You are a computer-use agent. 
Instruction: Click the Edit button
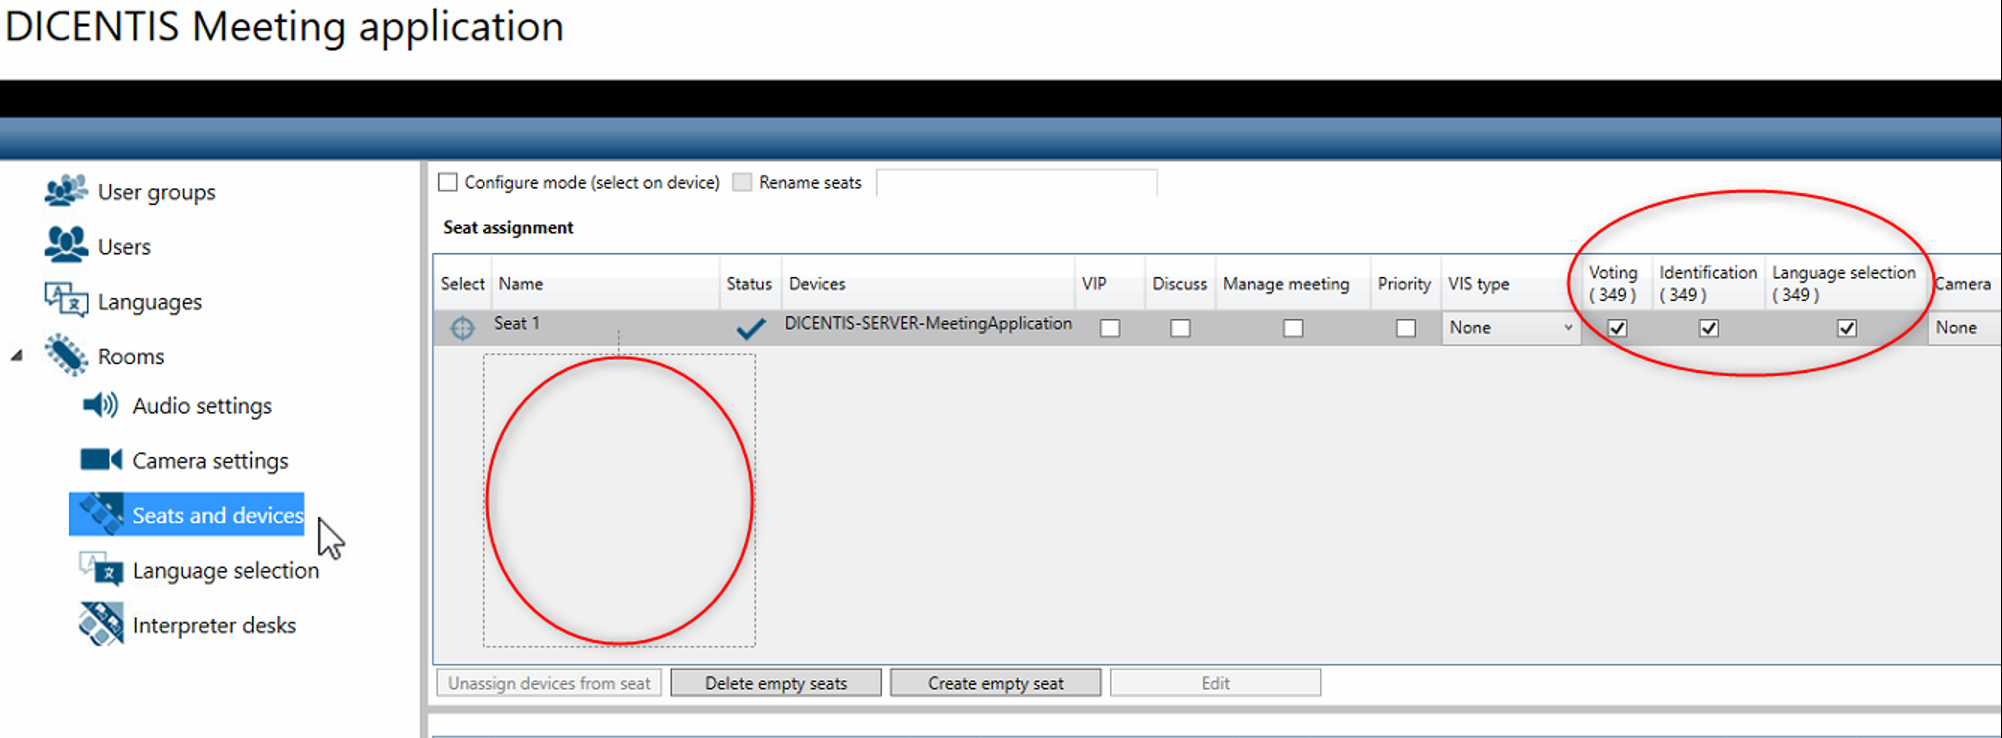(1215, 683)
